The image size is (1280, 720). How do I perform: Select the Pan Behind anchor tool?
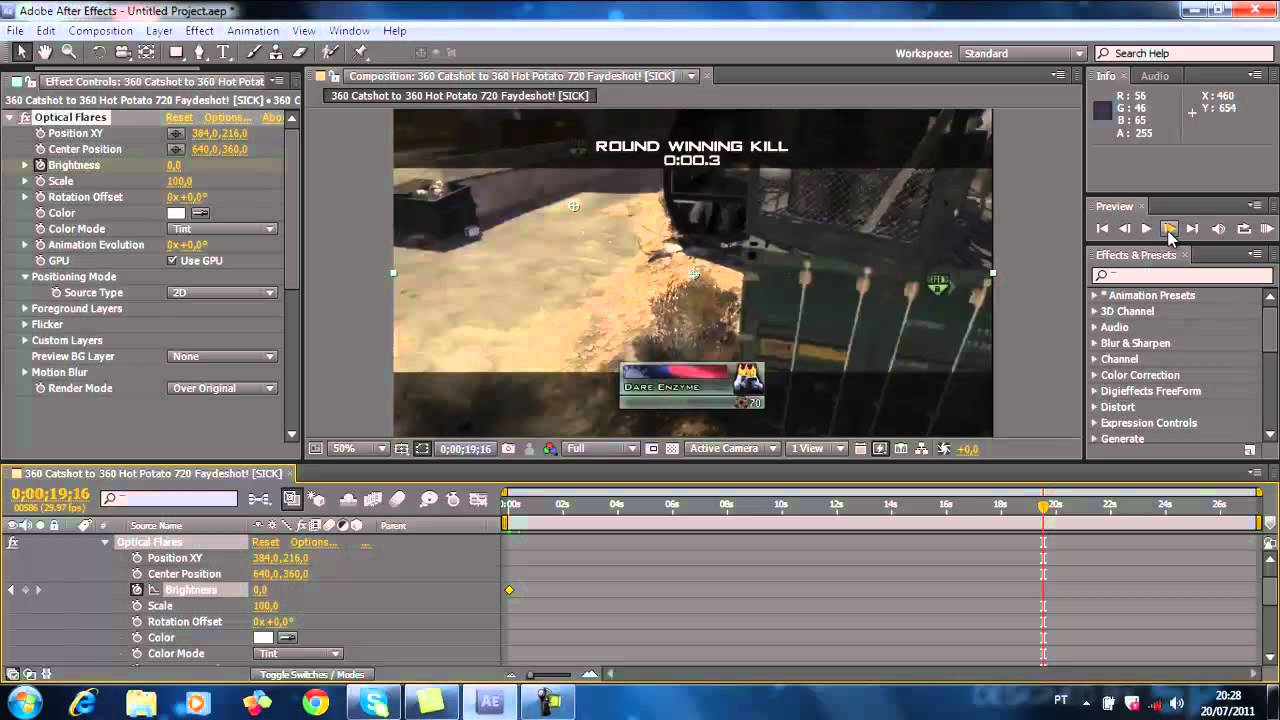coord(146,52)
